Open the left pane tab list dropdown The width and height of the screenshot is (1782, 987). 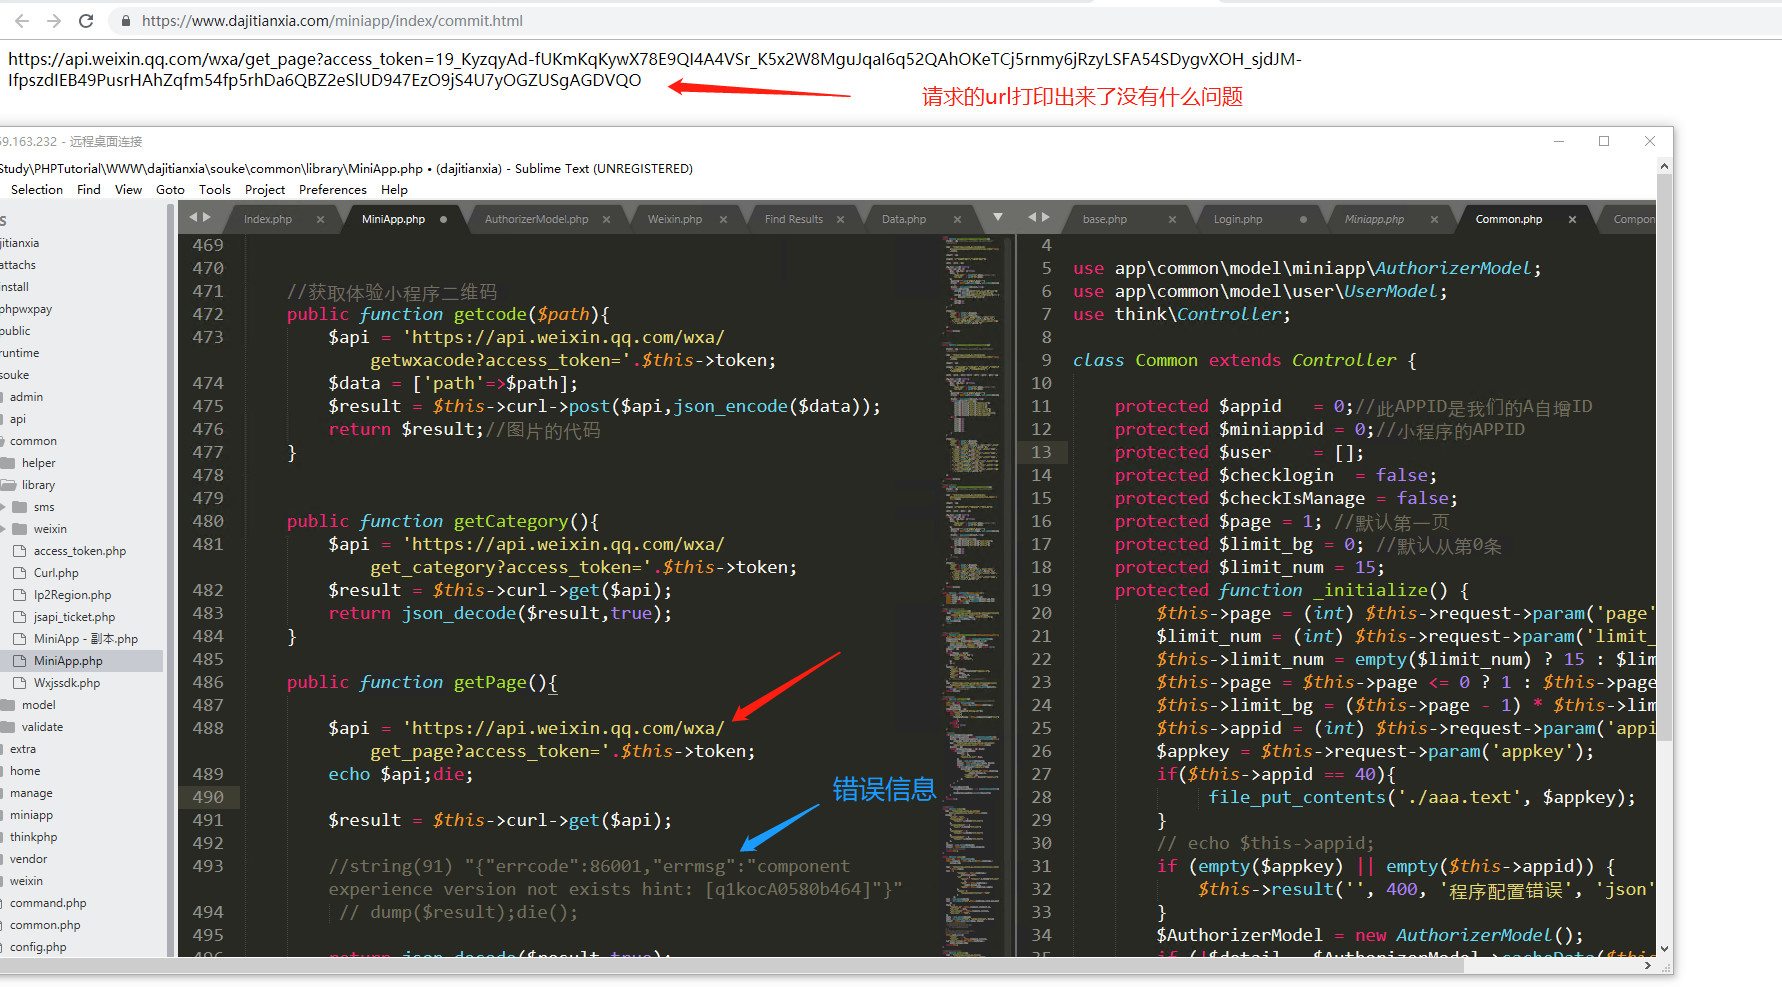click(x=997, y=217)
